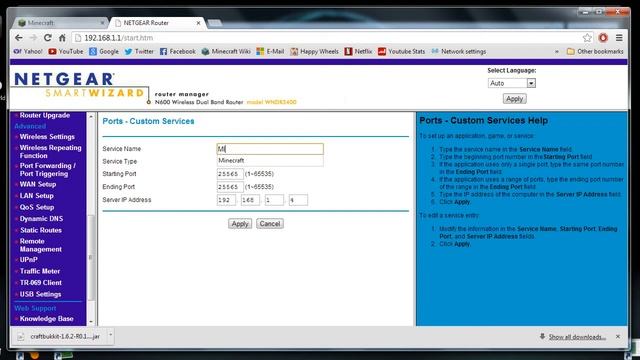This screenshot has width=640, height=360.
Task: Cancel the custom service form
Action: pos(270,224)
